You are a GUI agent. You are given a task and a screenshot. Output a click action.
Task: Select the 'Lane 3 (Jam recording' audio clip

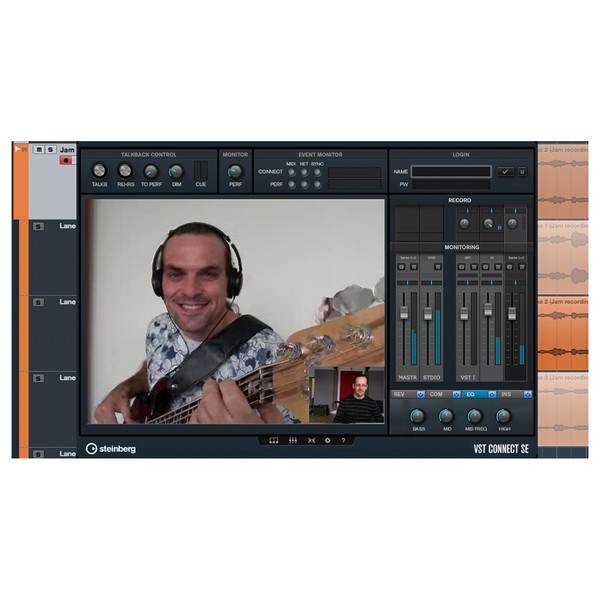(x=563, y=409)
